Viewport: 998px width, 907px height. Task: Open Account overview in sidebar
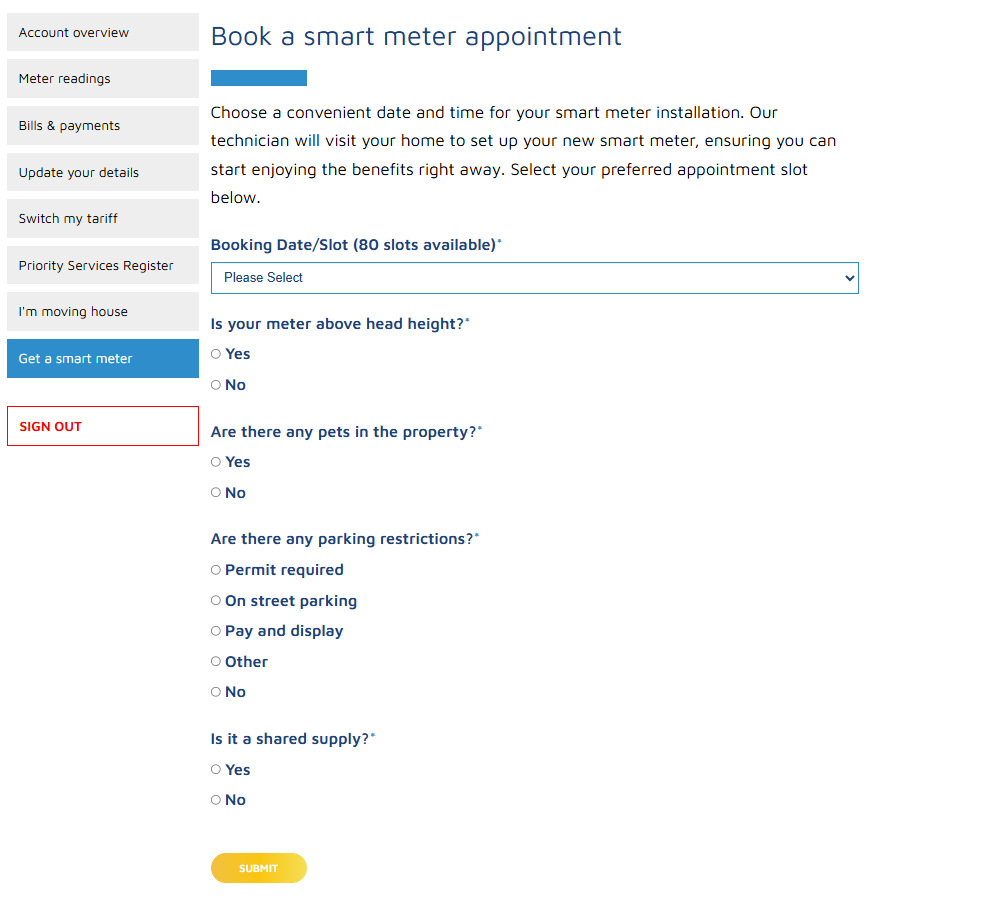103,32
